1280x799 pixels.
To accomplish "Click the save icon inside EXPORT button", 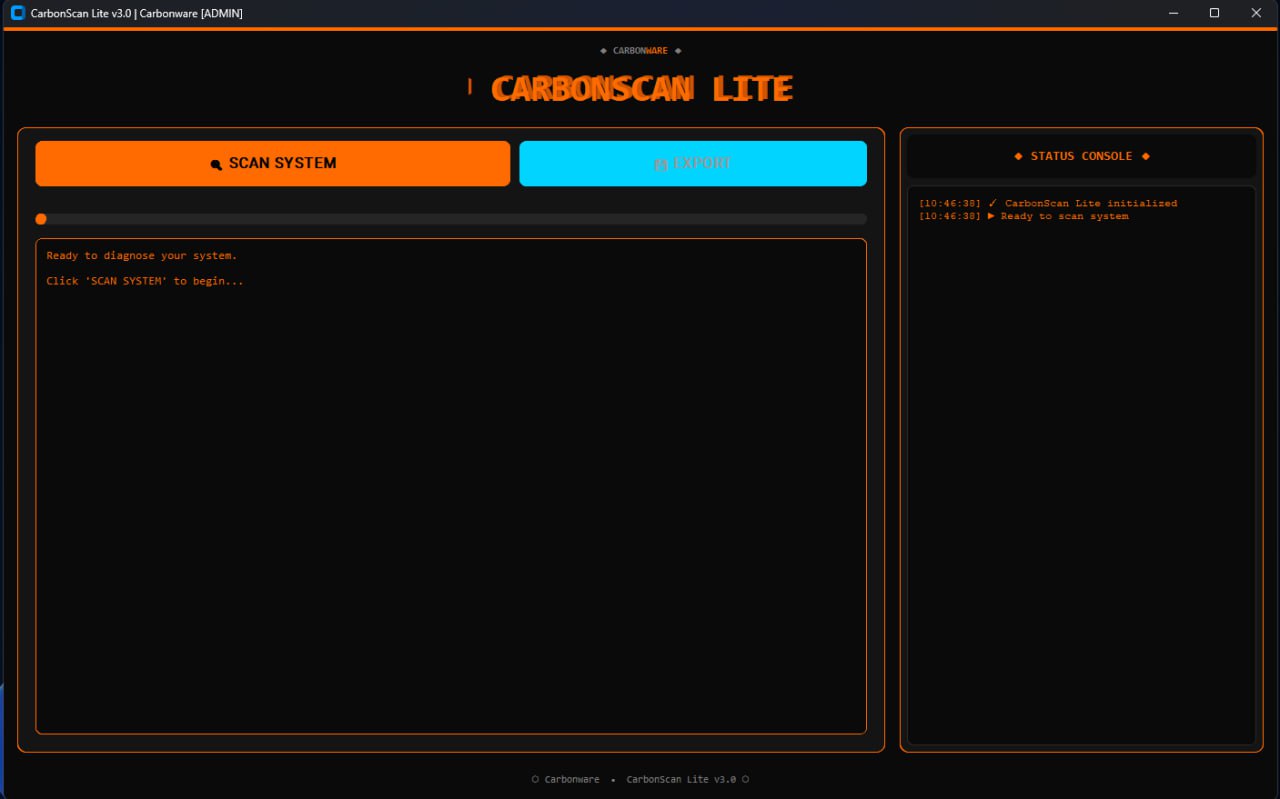I will (x=660, y=163).
